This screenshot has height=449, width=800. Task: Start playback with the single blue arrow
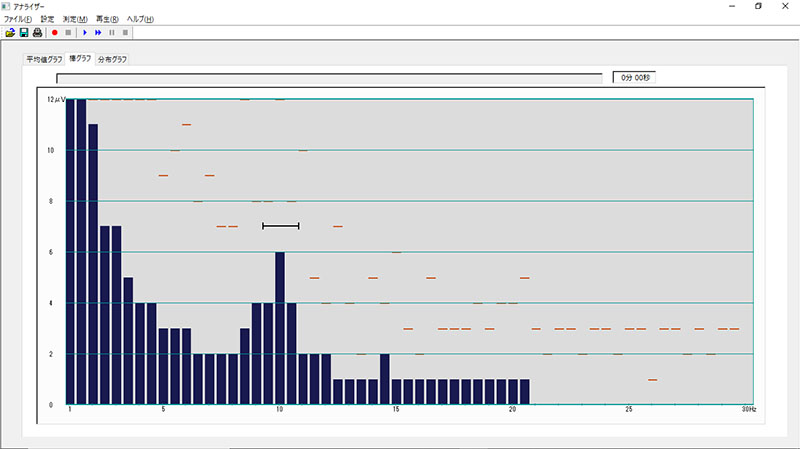pos(85,33)
